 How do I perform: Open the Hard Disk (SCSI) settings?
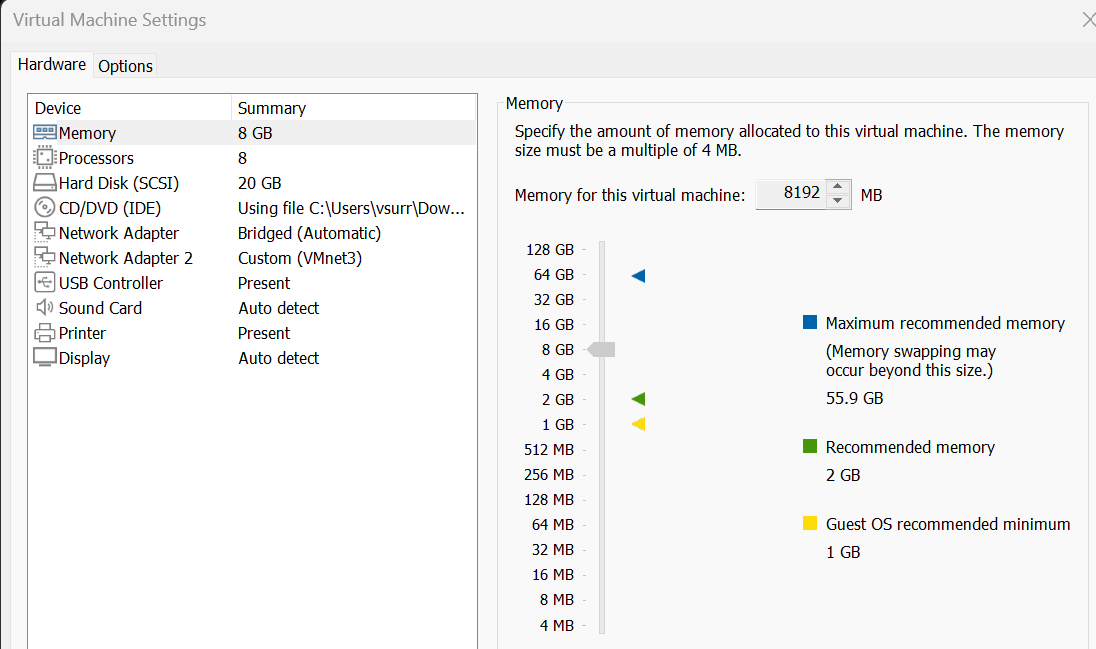click(x=46, y=182)
